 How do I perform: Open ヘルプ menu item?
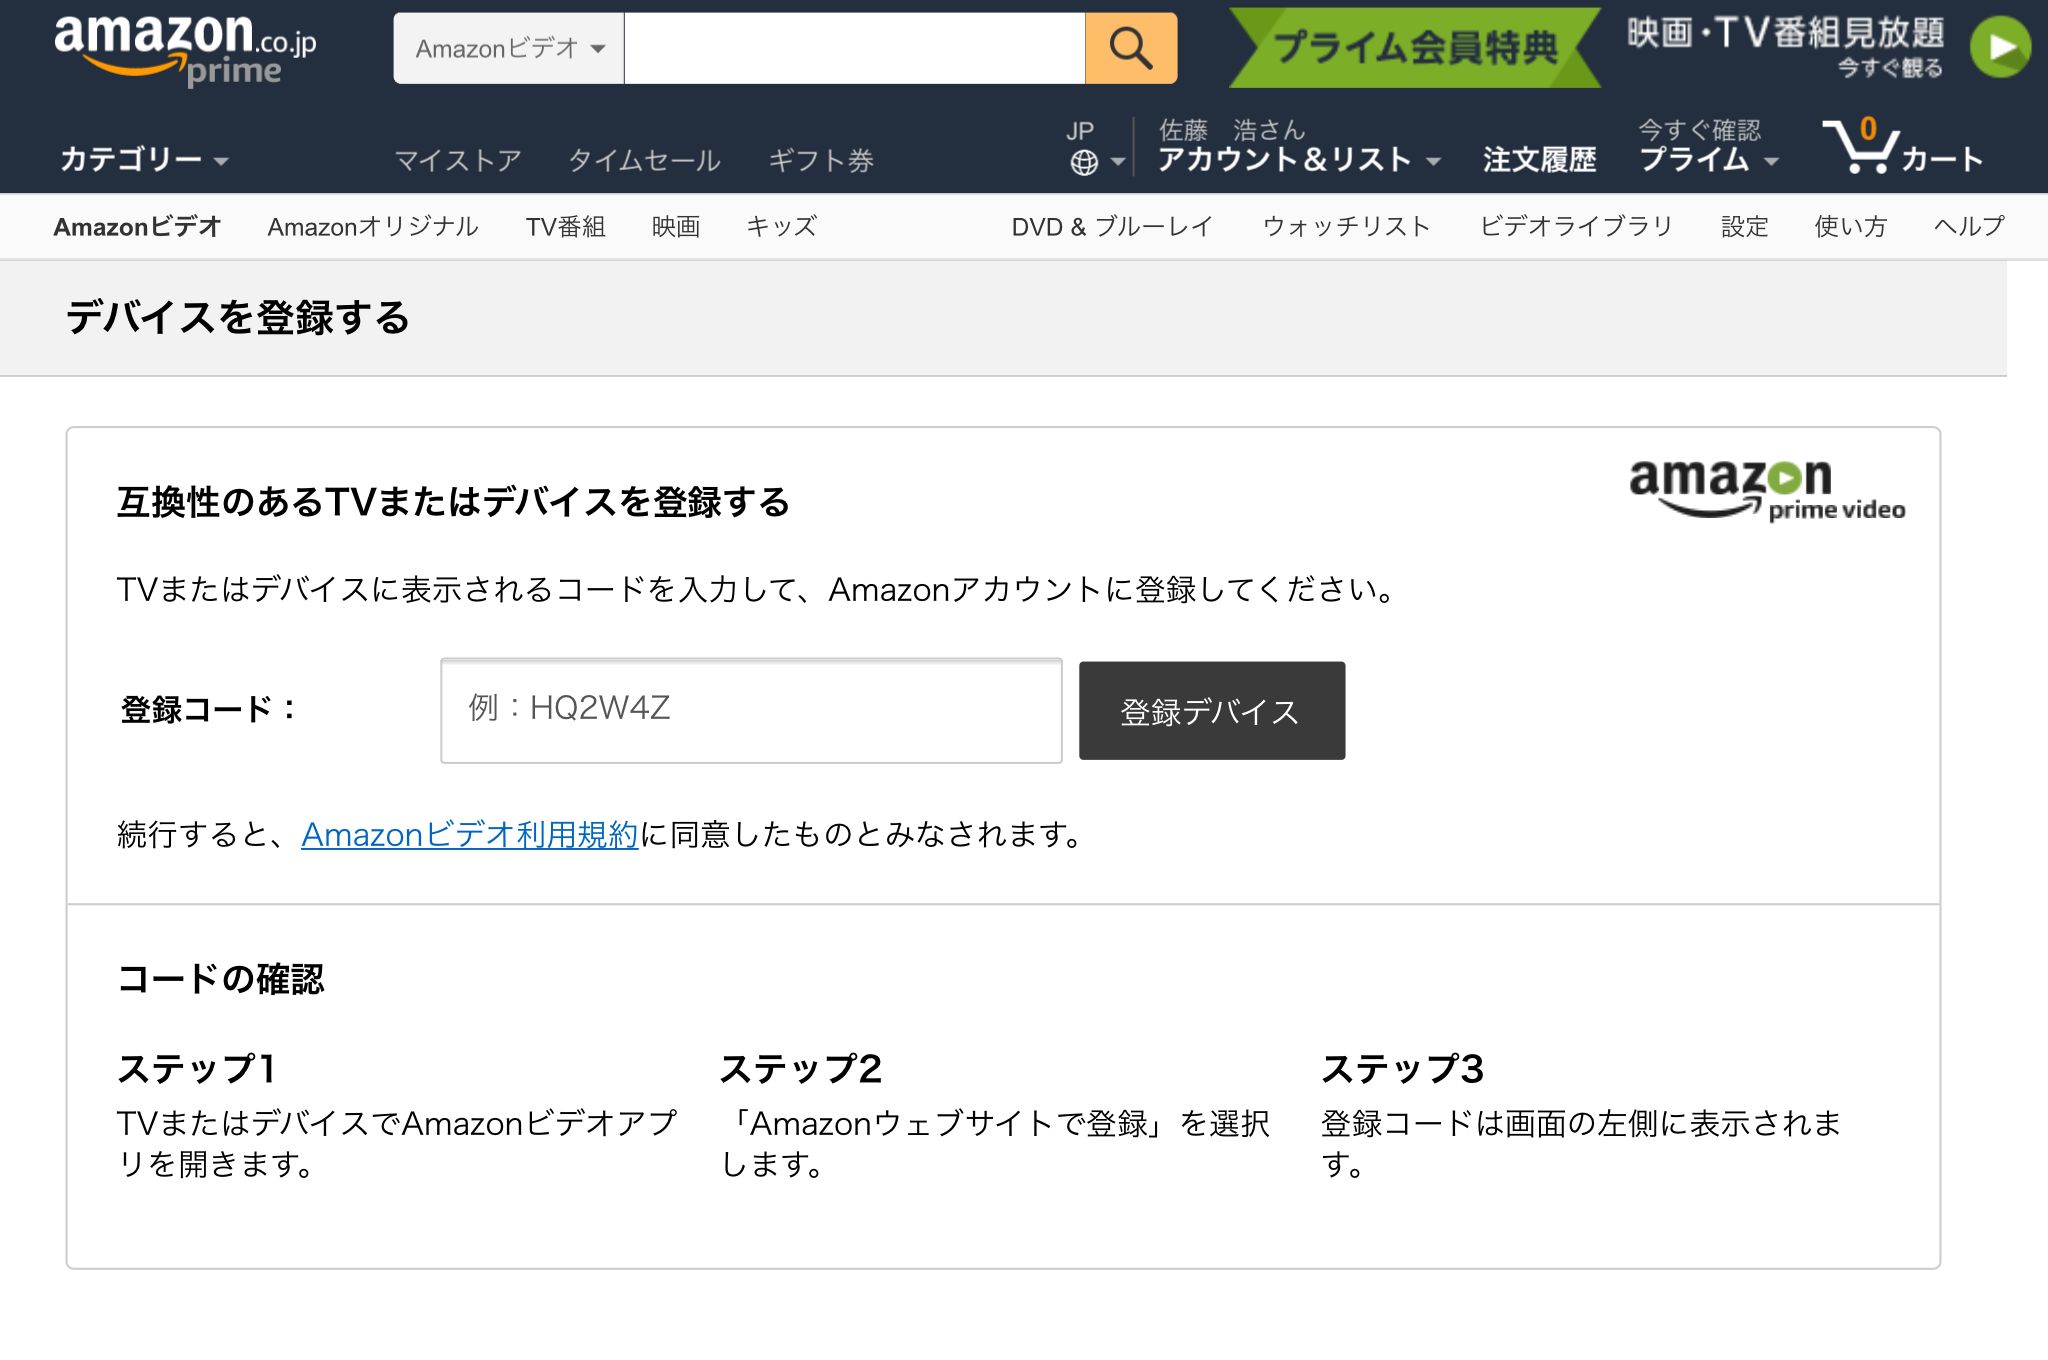(1969, 227)
